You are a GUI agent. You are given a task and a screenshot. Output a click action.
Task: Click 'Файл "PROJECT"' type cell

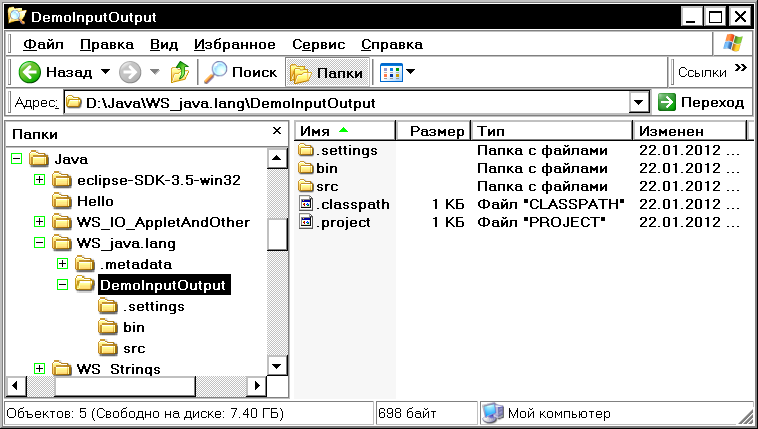pos(541,222)
